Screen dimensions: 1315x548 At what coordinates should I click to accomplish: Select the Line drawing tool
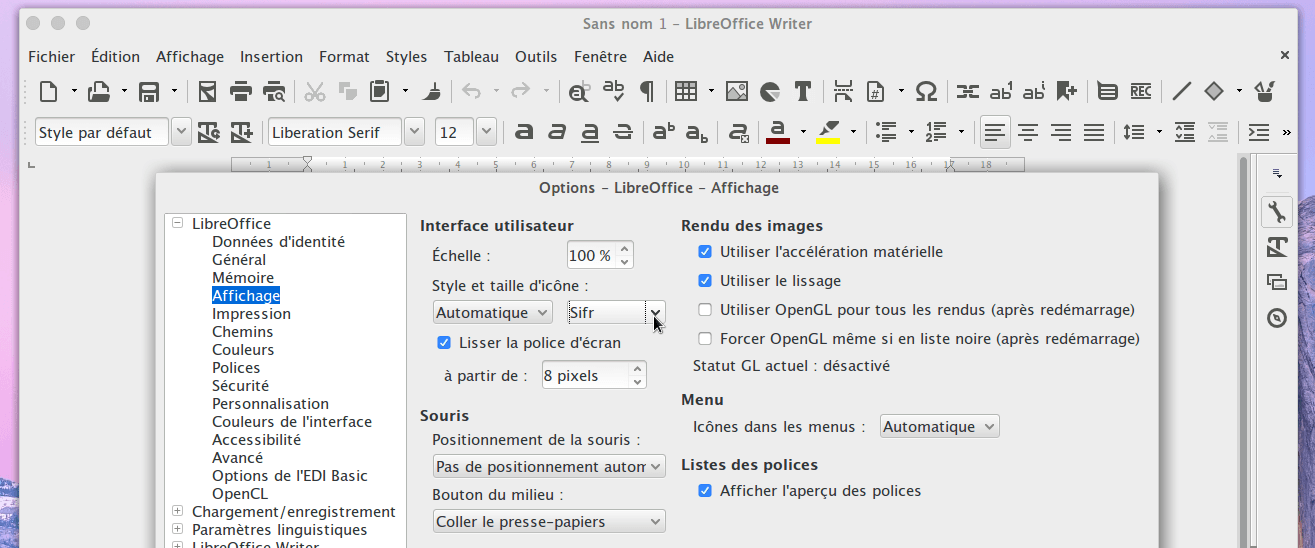(1181, 92)
